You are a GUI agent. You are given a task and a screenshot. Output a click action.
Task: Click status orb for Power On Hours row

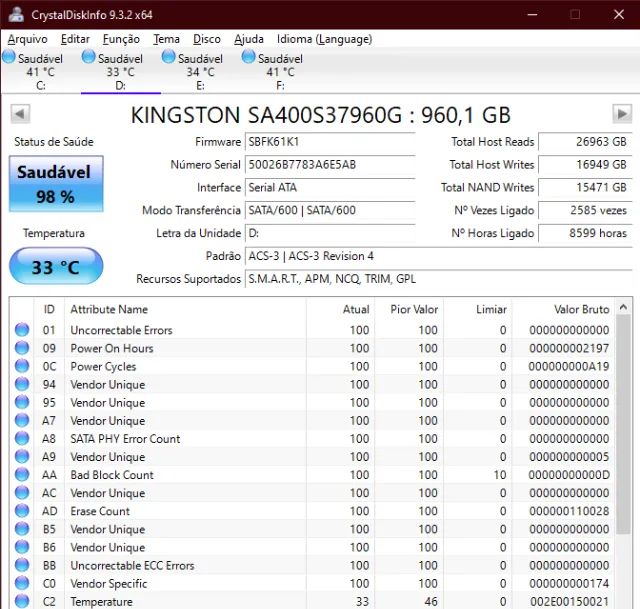coord(22,348)
